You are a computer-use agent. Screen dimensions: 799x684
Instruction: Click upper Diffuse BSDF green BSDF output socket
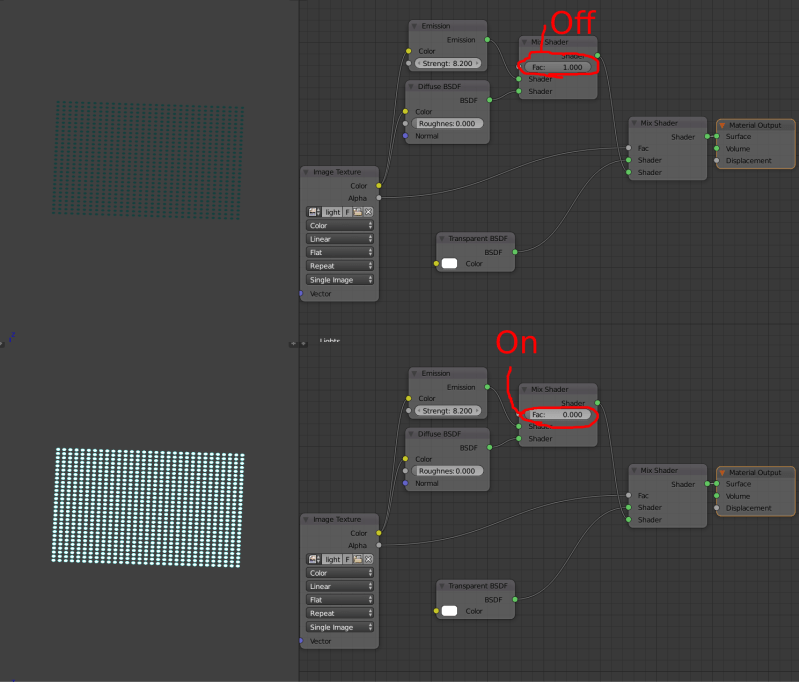click(x=490, y=100)
